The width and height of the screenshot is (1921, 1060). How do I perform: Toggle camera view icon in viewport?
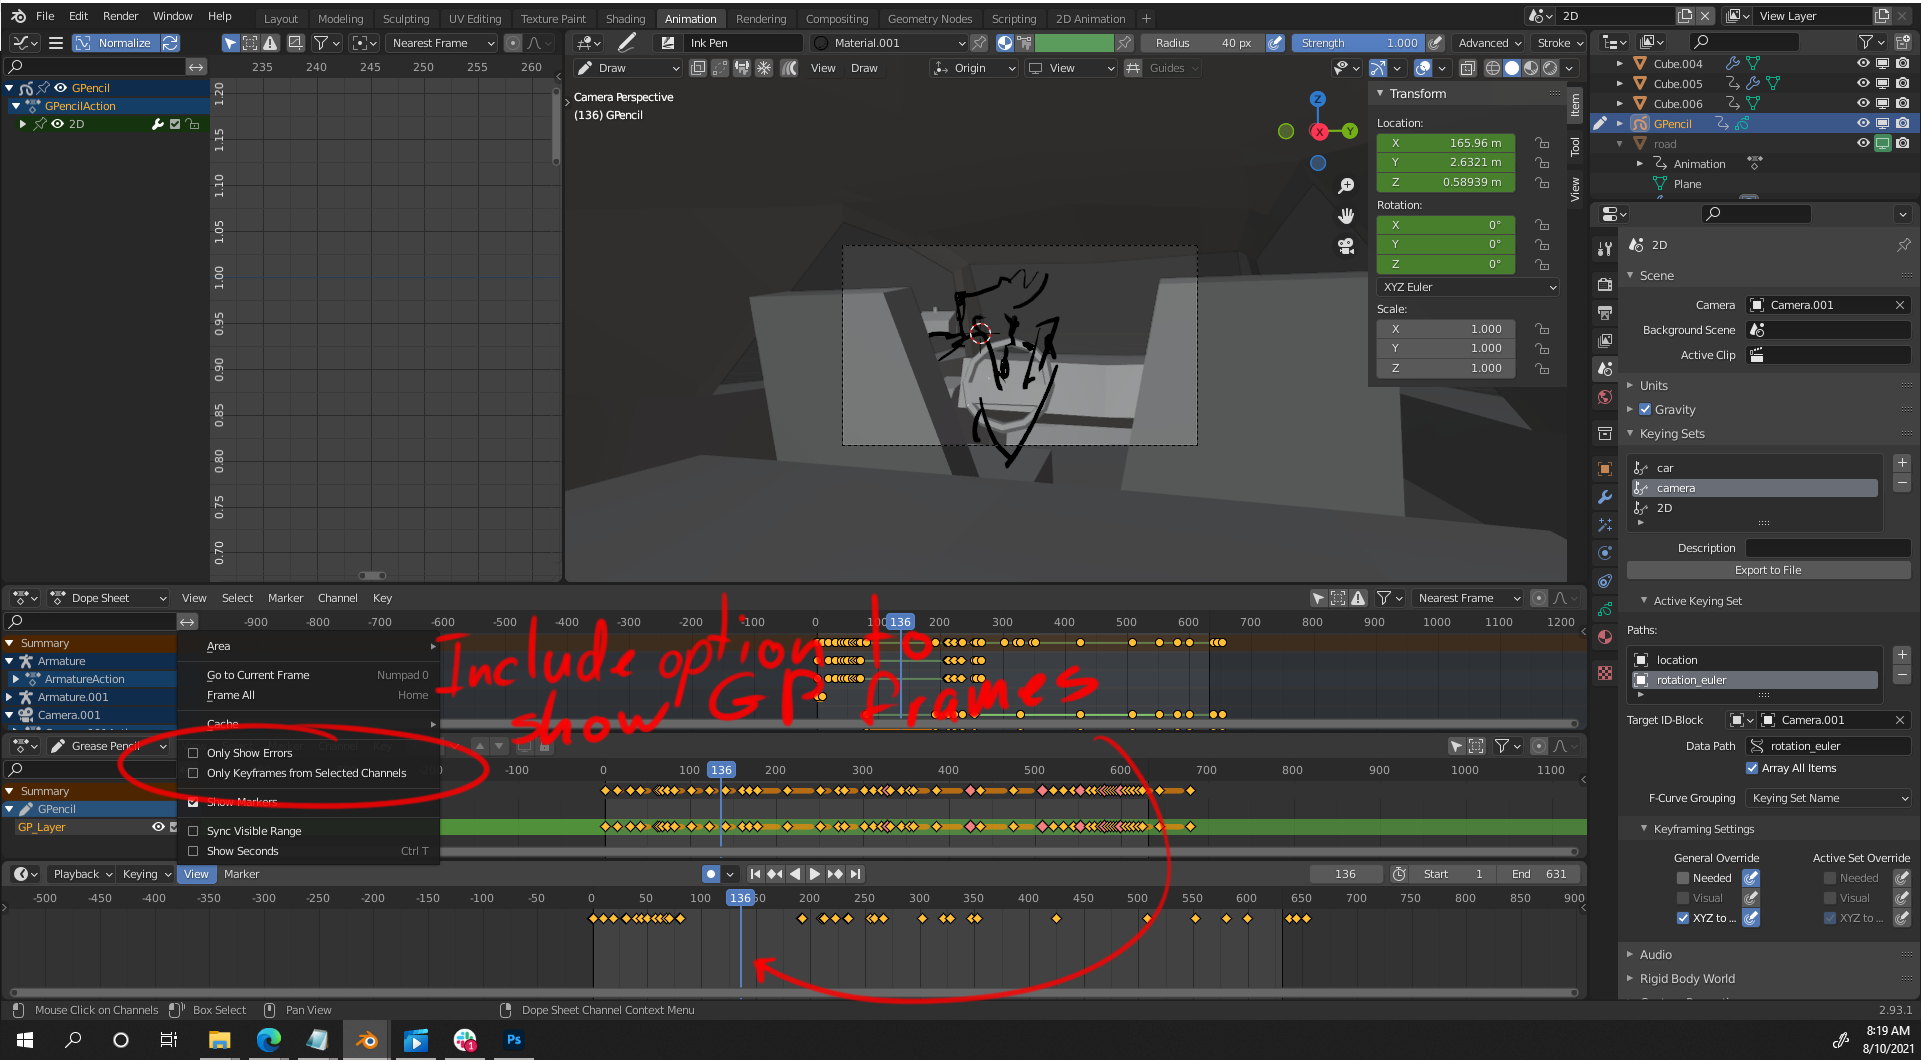pos(1346,246)
